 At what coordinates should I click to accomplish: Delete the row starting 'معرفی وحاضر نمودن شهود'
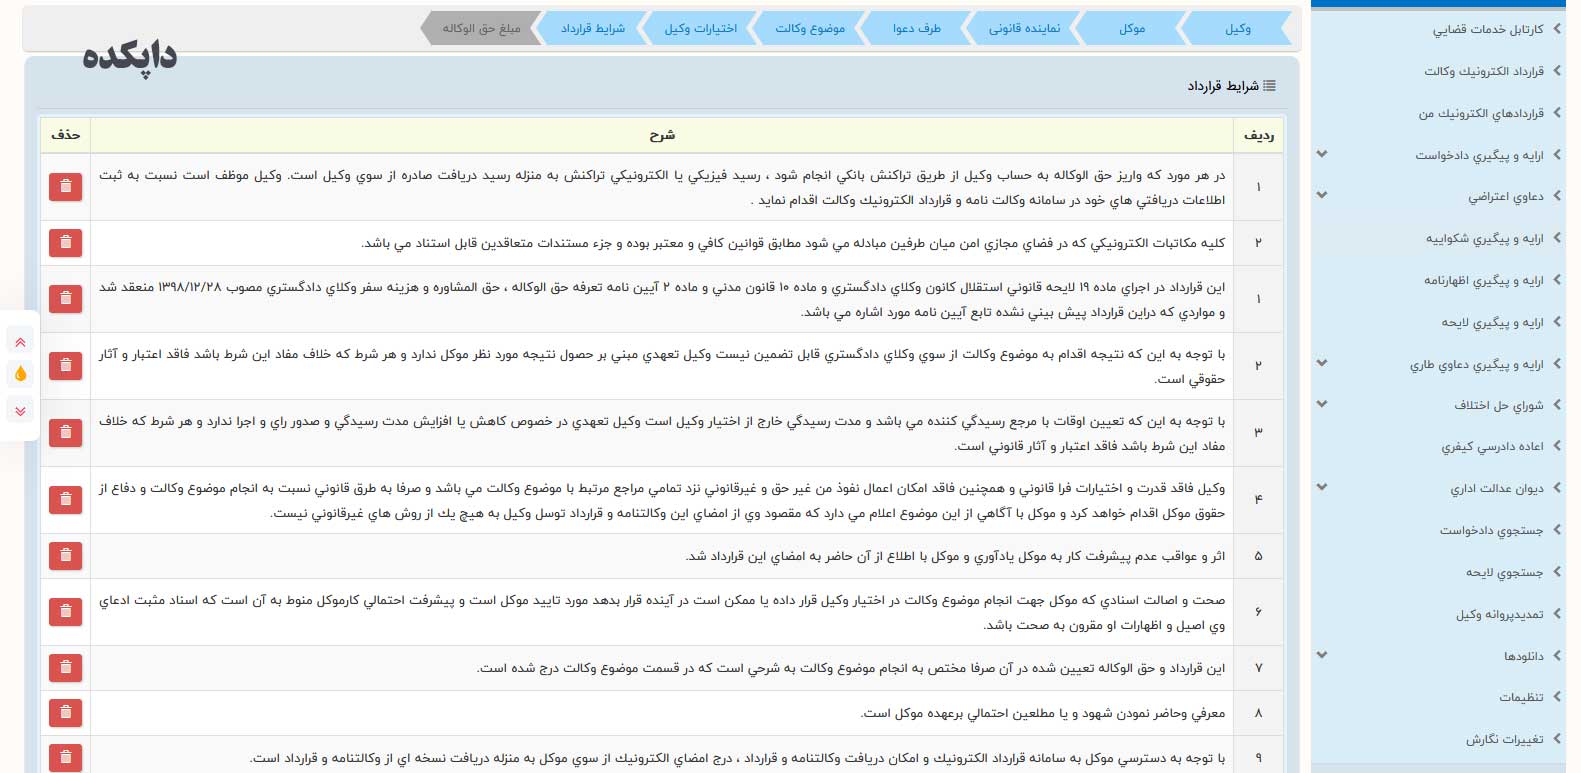pos(65,712)
